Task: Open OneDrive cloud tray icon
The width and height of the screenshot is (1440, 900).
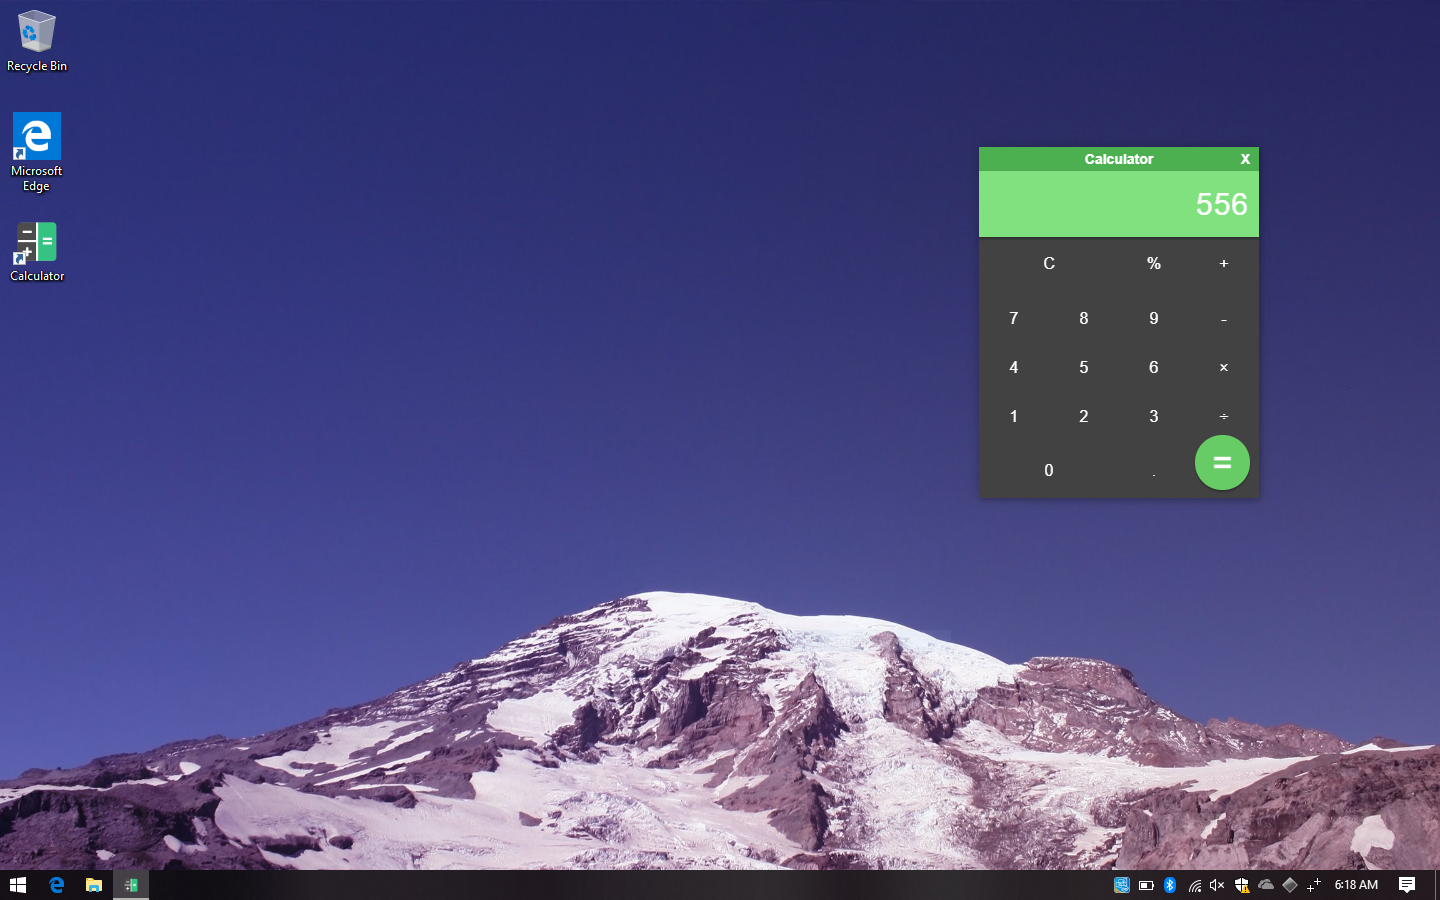Action: point(1266,885)
